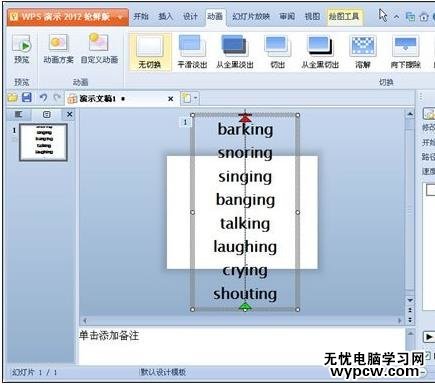Click the vertical scrollbar down arrow
The width and height of the screenshot is (435, 387).
point(410,300)
